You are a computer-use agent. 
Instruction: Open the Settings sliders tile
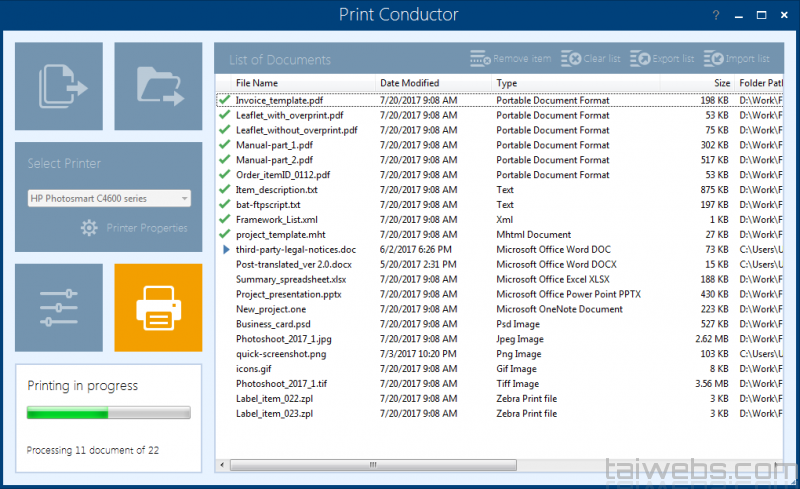(x=58, y=308)
